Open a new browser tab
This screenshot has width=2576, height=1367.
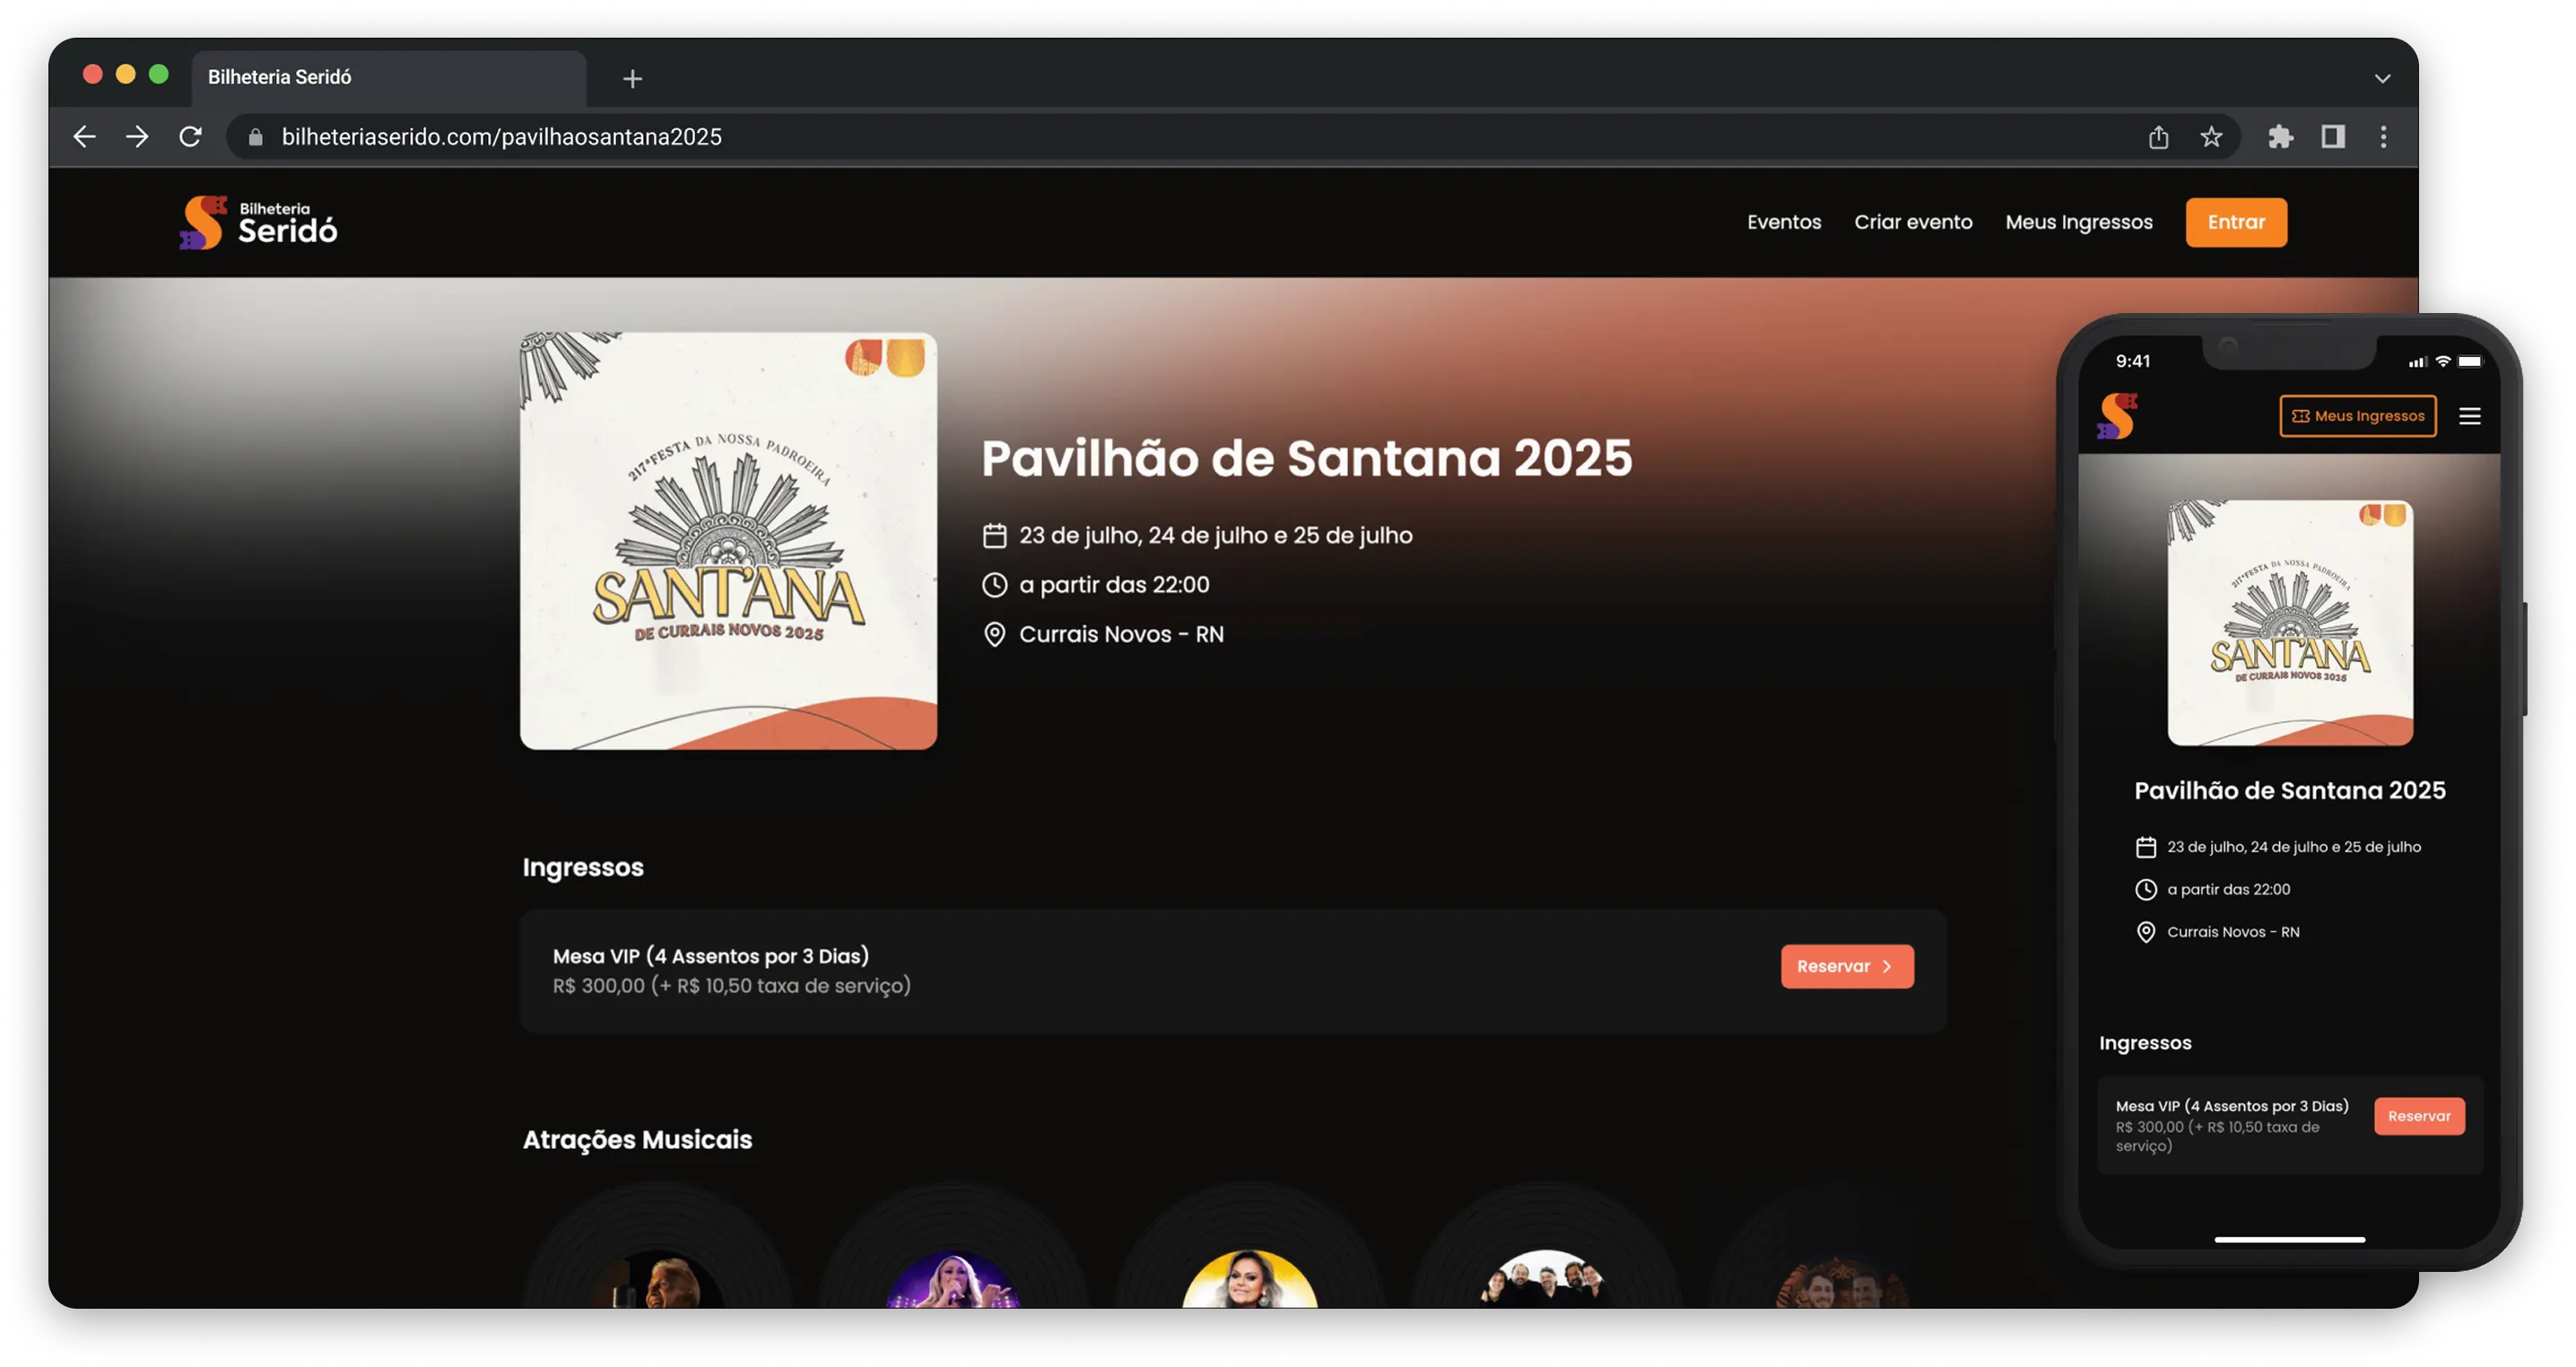632,78
